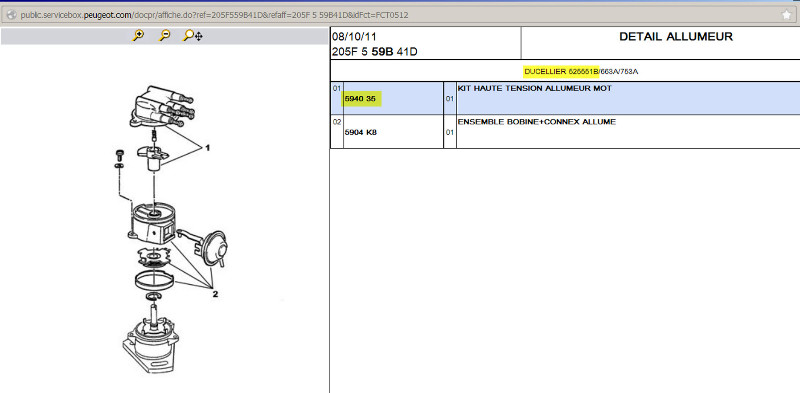Image resolution: width=800 pixels, height=393 pixels.
Task: Click callout number 2 in the diagram
Action: click(x=215, y=294)
